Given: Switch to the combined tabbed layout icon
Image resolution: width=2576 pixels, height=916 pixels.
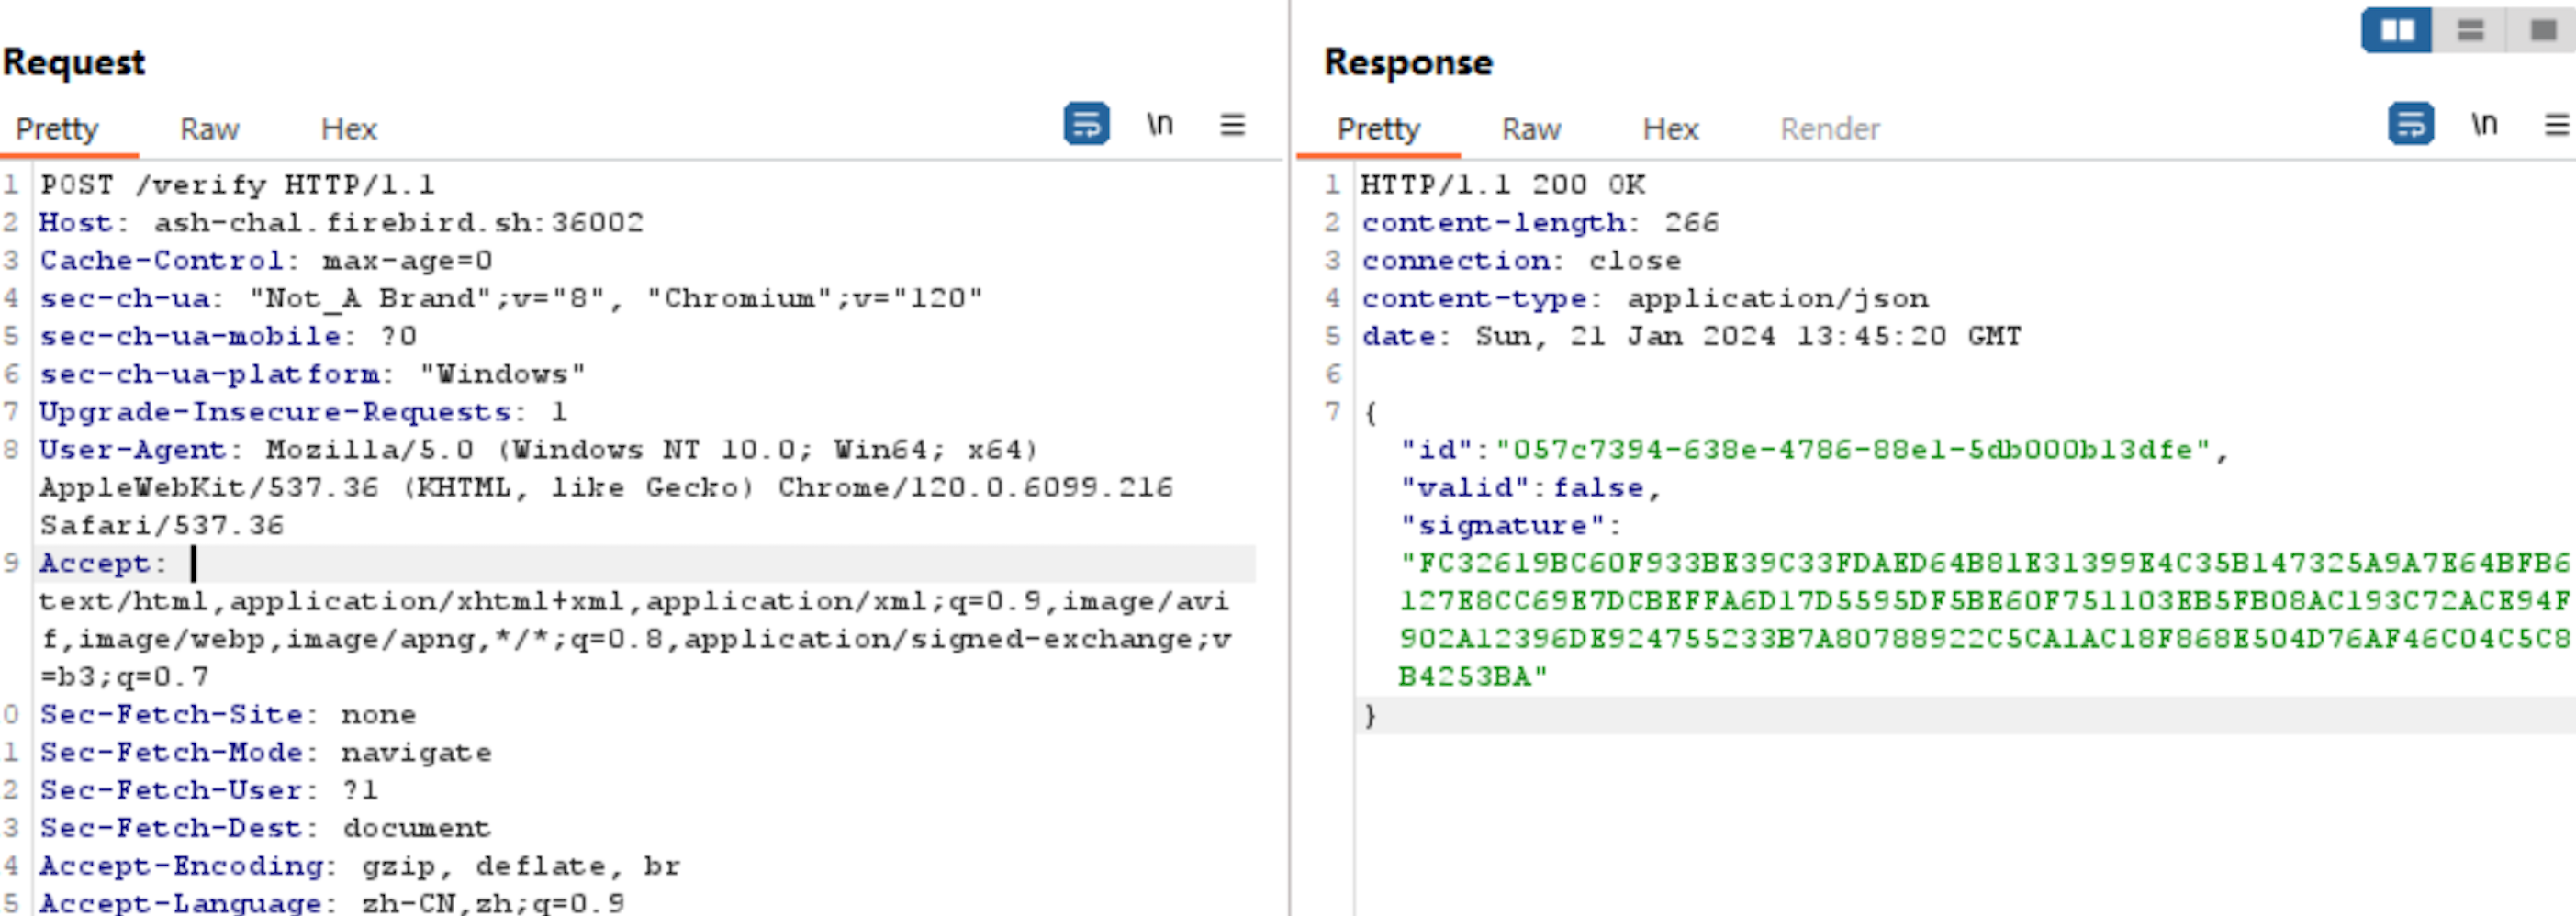Looking at the screenshot, I should (2542, 31).
